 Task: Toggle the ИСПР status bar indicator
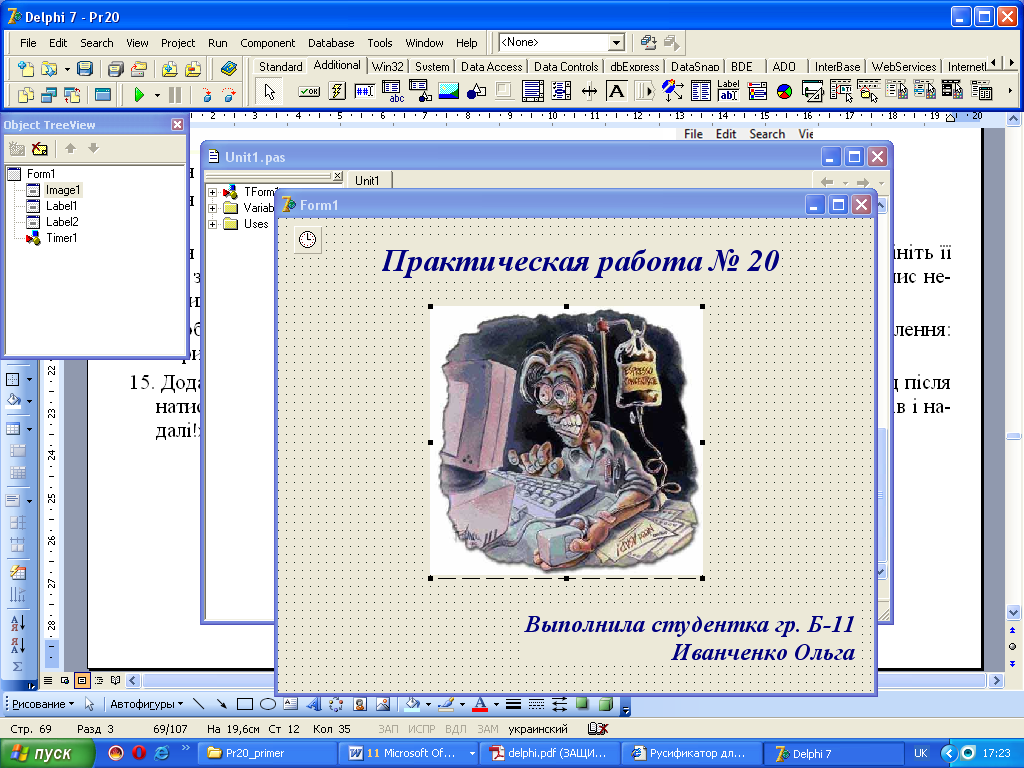pyautogui.click(x=421, y=729)
